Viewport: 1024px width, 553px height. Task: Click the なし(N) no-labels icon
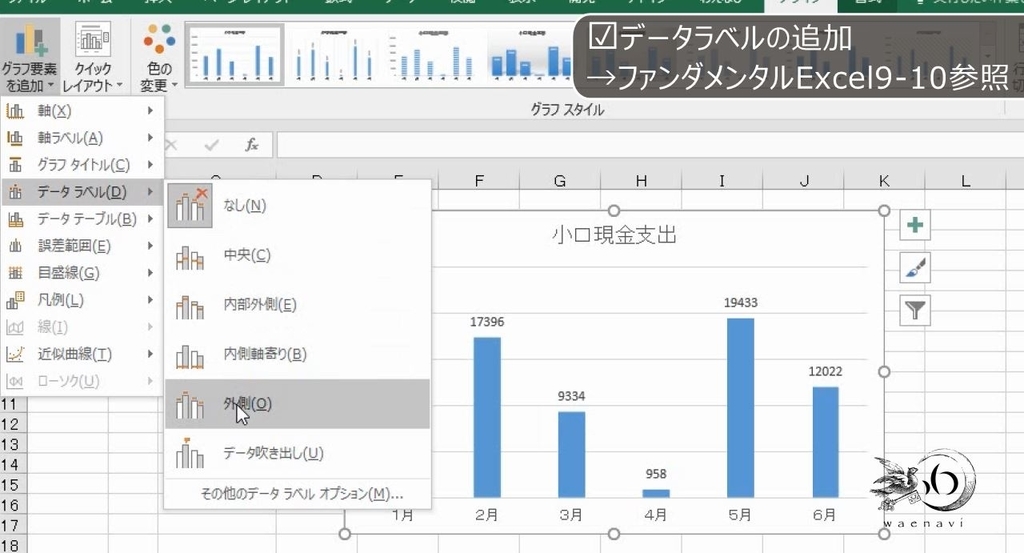(190, 205)
